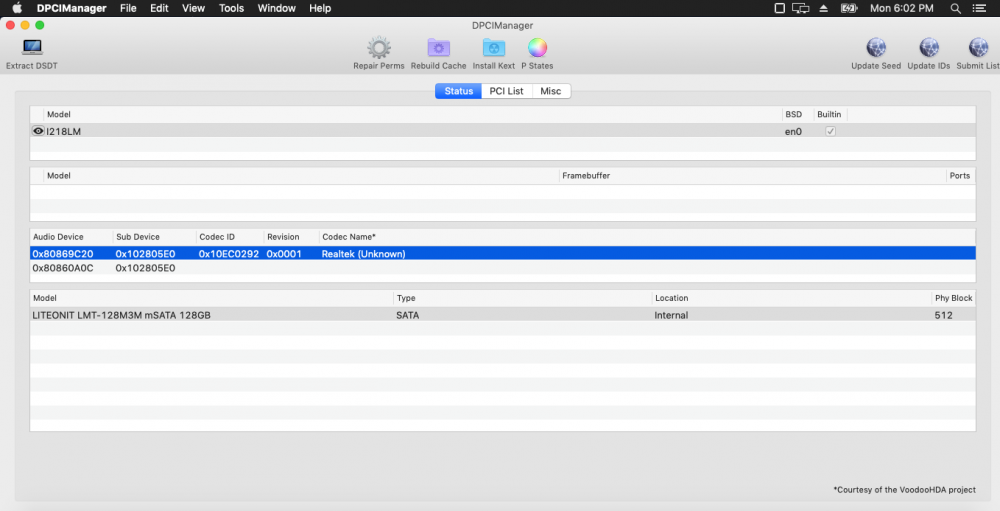Image resolution: width=1000 pixels, height=511 pixels.
Task: Click the Rebuild Cache icon
Action: pyautogui.click(x=438, y=48)
